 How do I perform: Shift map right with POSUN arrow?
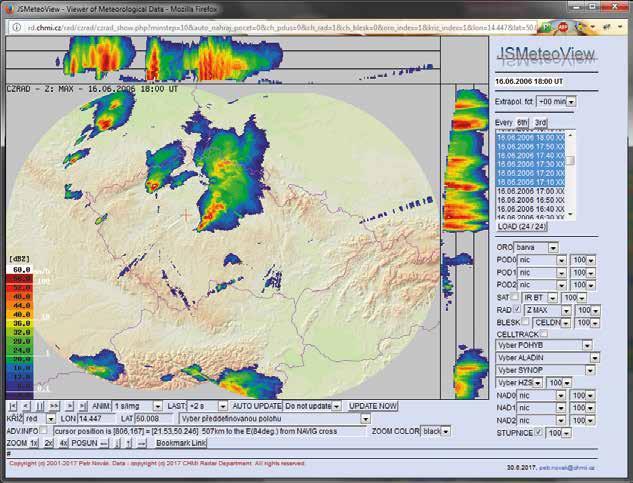pos(141,443)
